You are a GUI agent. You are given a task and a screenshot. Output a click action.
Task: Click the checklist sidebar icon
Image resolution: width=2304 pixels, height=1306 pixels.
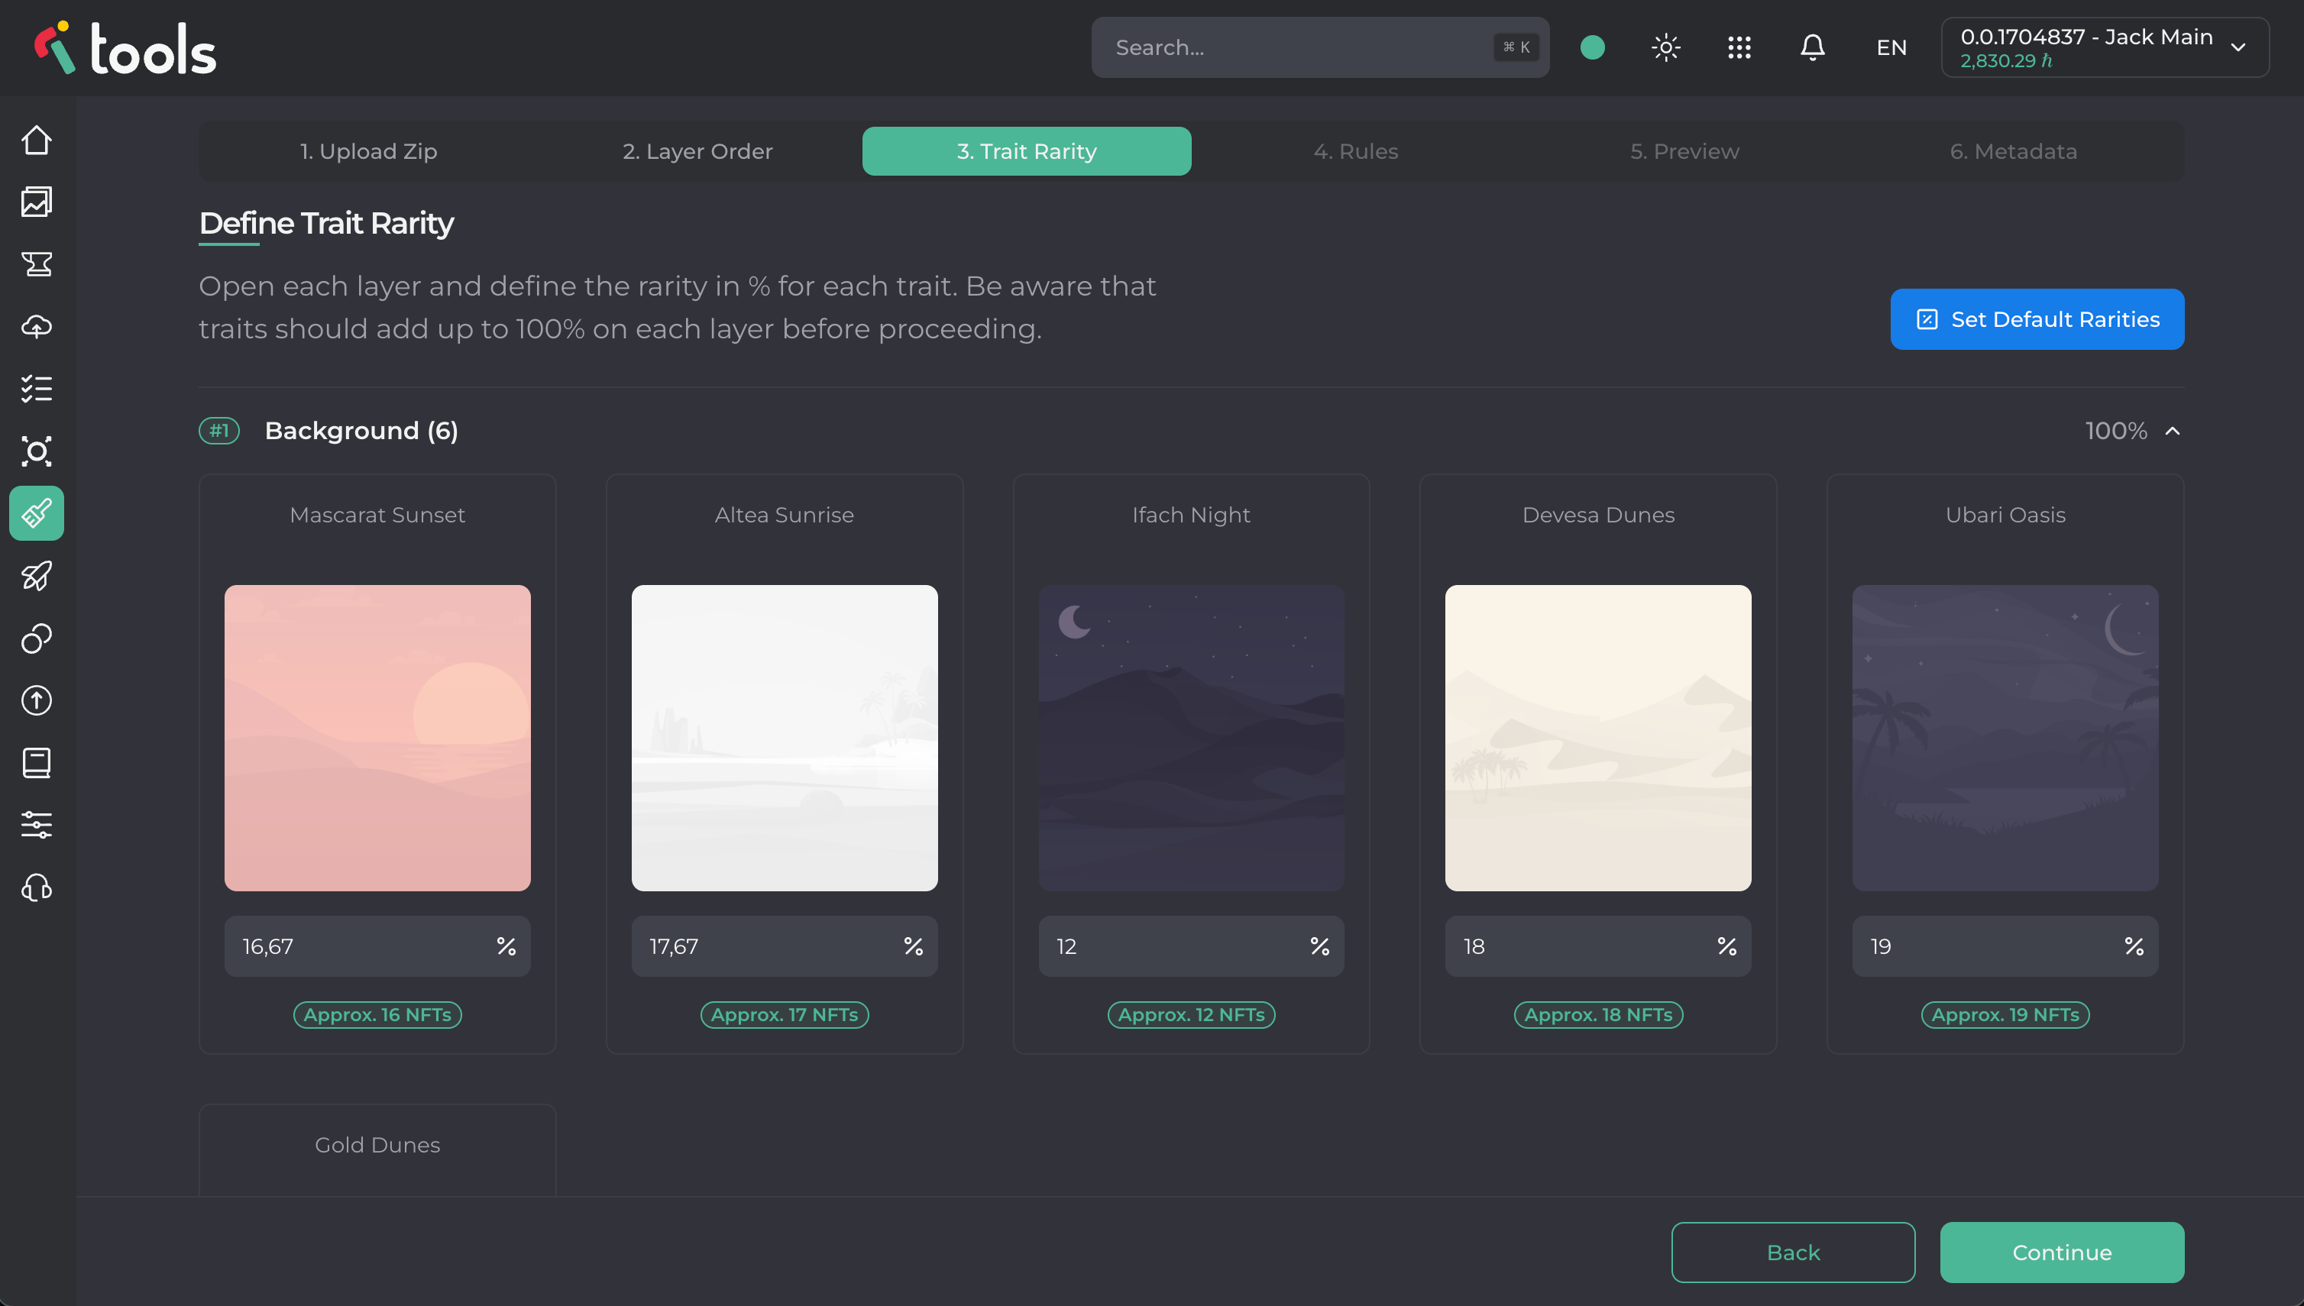tap(37, 389)
